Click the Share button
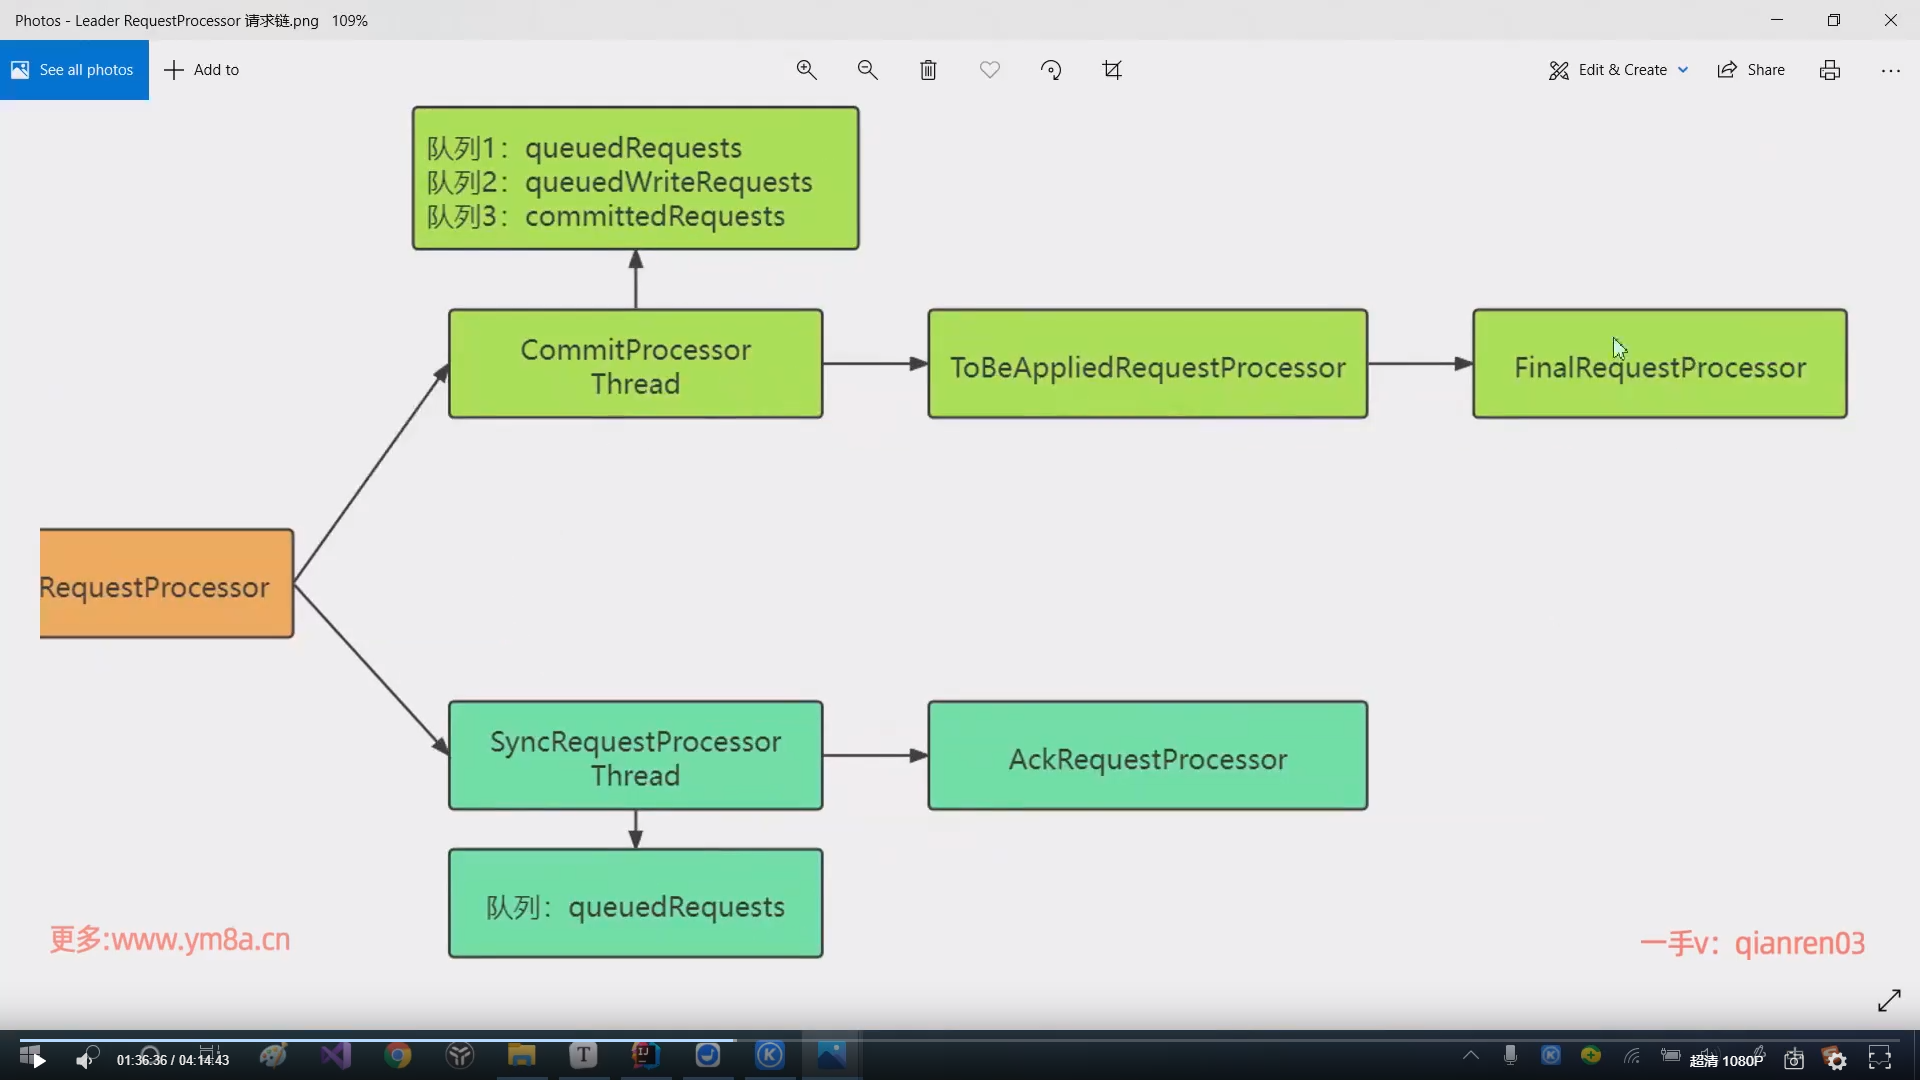This screenshot has height=1080, width=1920. pos(1751,70)
